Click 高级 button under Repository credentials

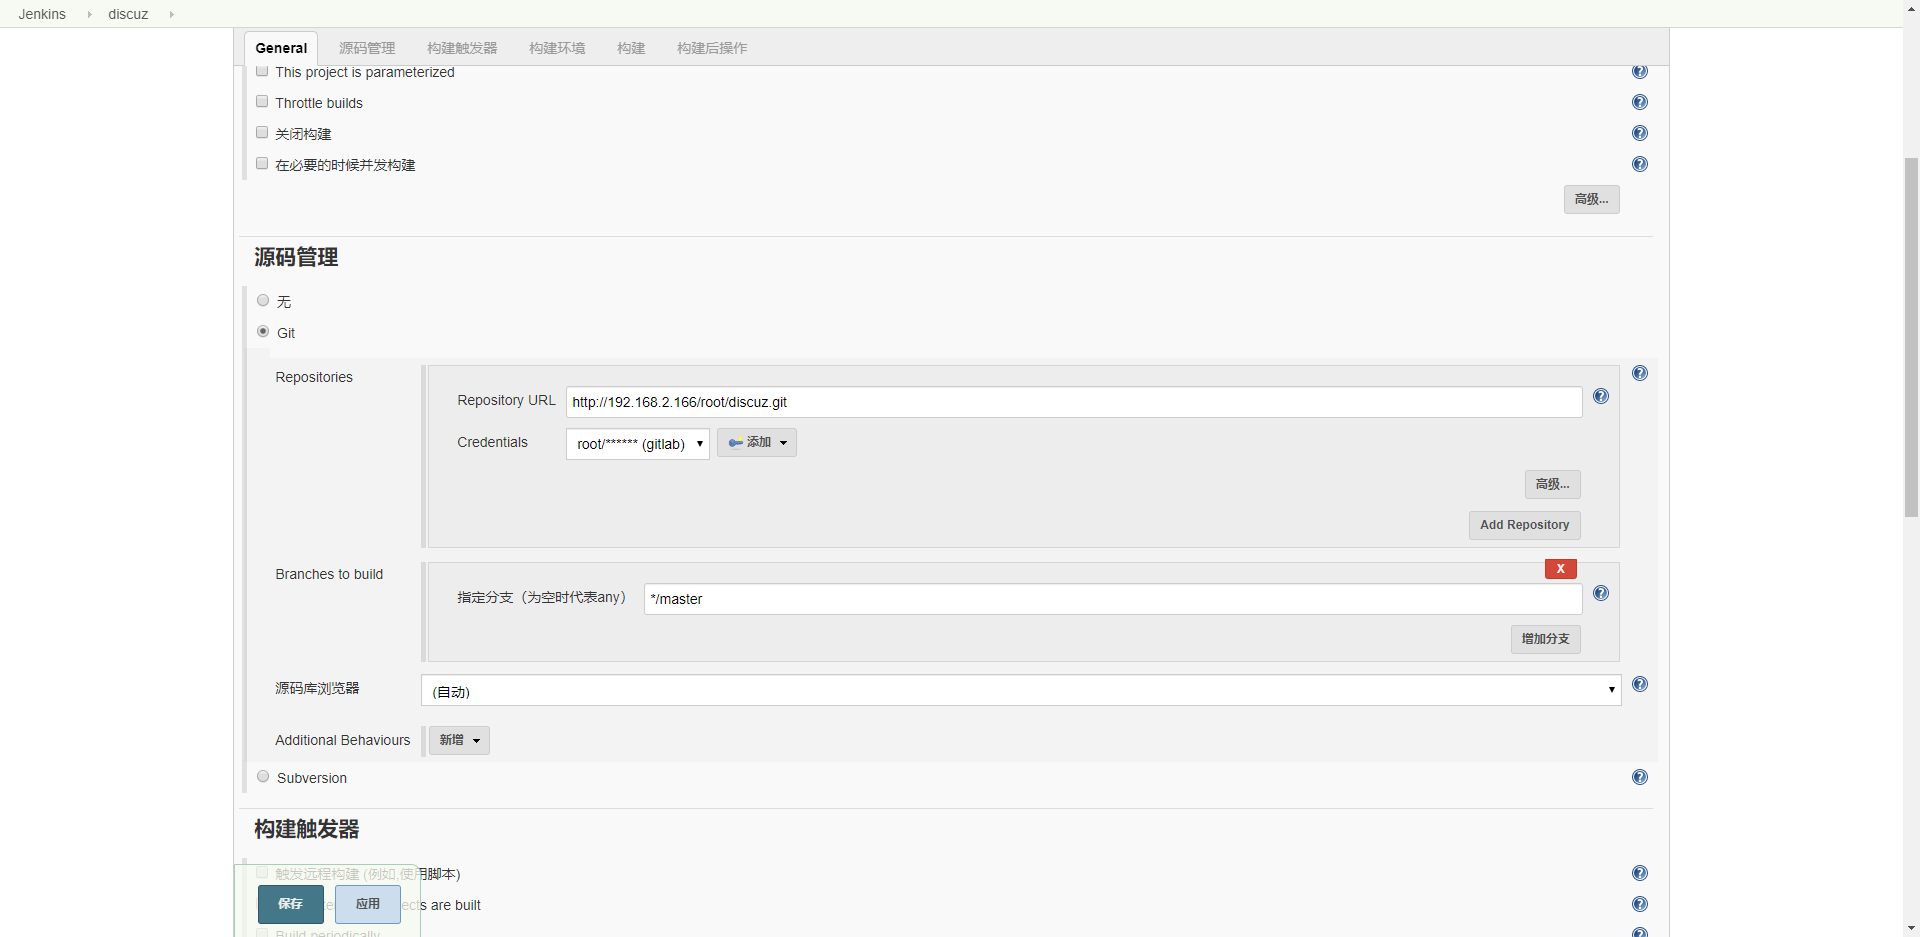click(x=1553, y=484)
